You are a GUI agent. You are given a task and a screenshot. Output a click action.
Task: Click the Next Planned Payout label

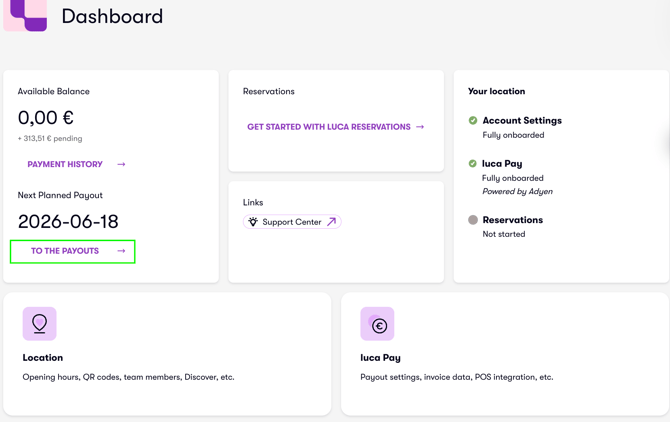point(60,195)
